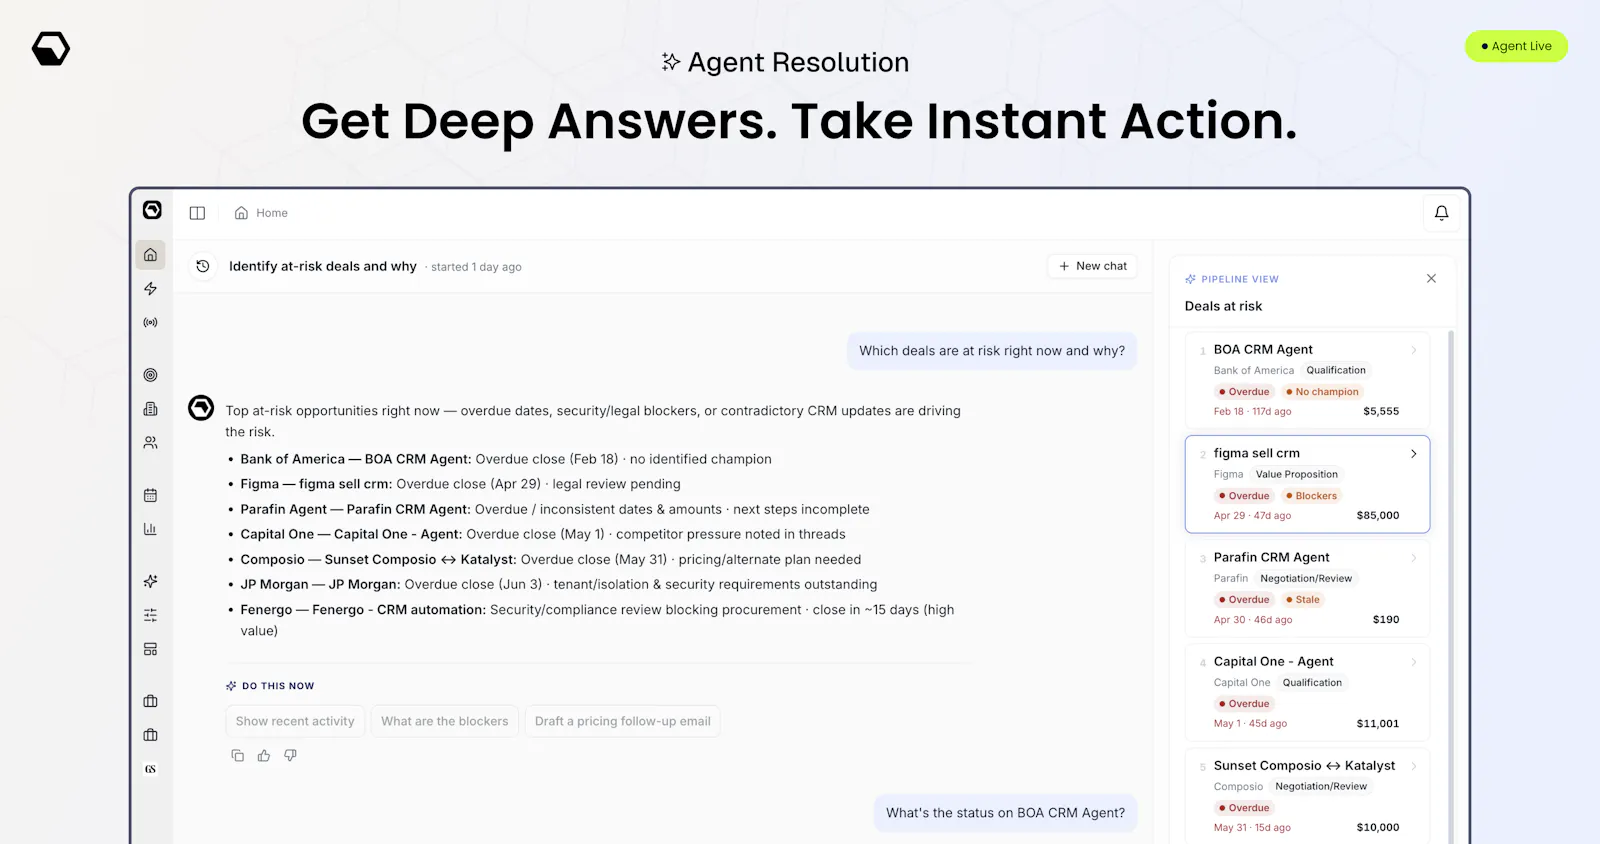Click the 'Agent Resolution' heading
This screenshot has width=1600, height=844.
click(798, 62)
